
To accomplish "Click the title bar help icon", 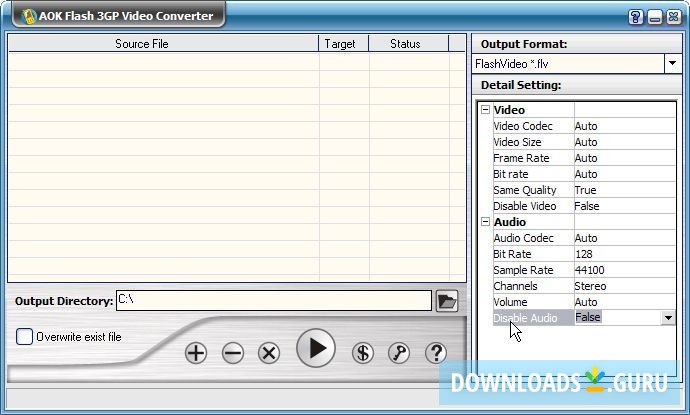I will point(635,17).
